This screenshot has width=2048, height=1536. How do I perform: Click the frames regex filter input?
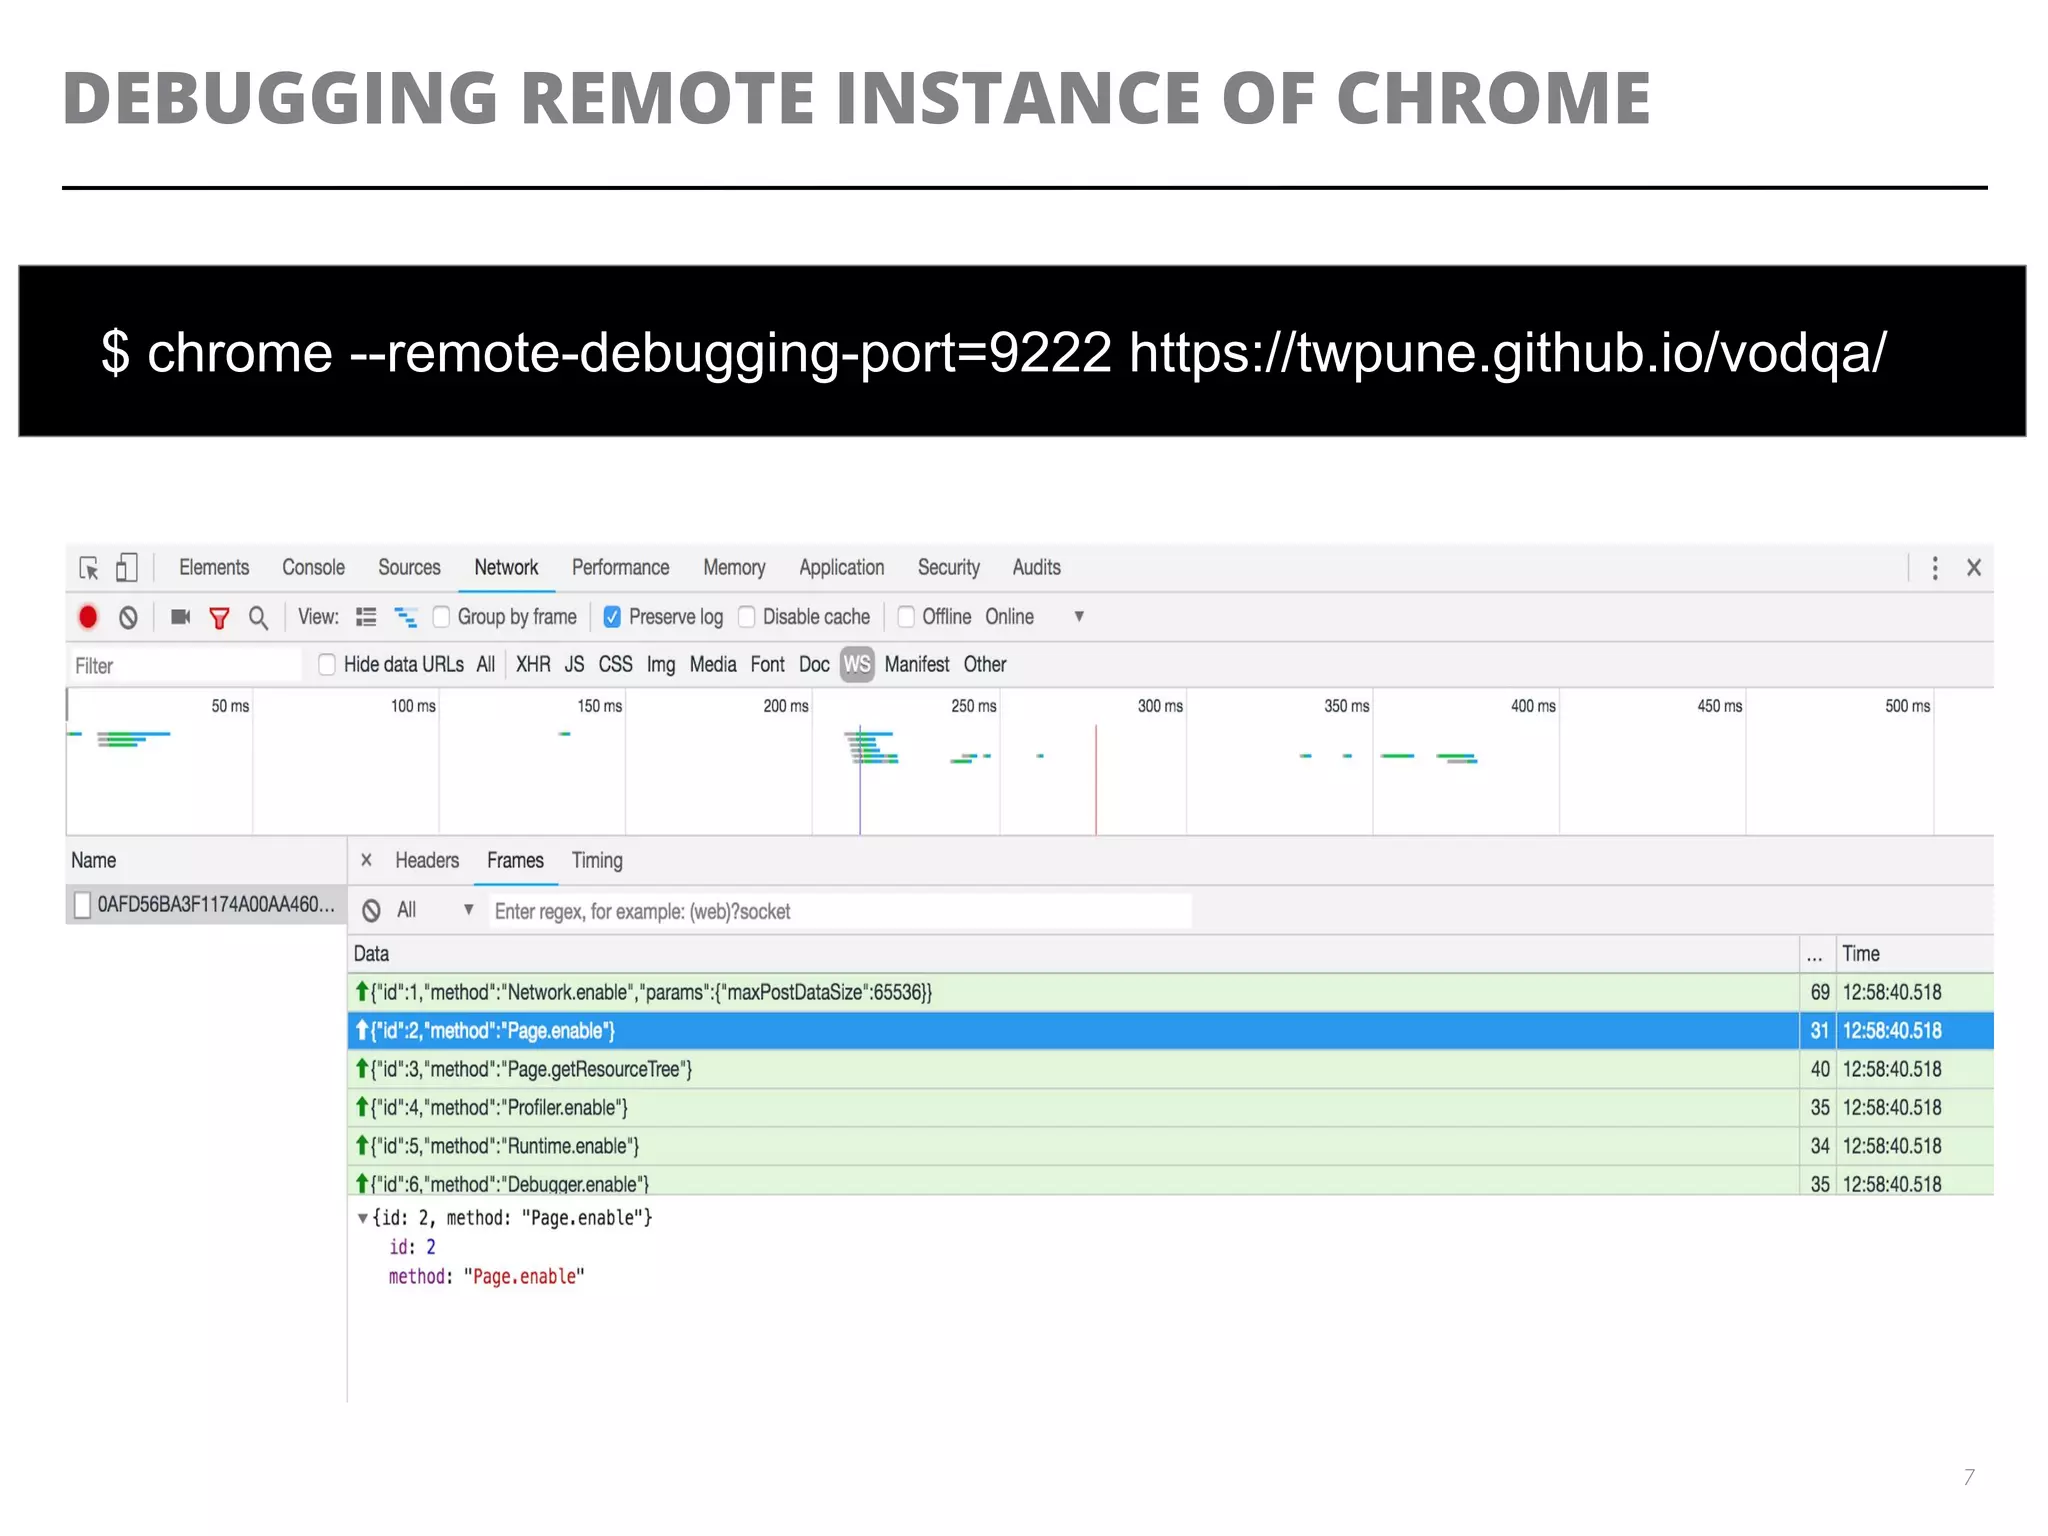[x=840, y=911]
